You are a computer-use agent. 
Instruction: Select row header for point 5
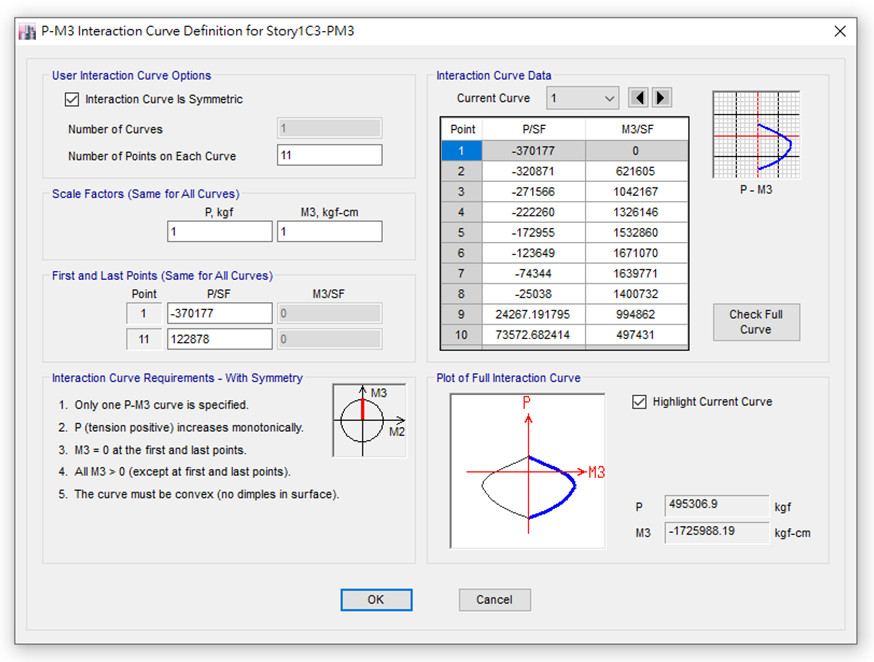(x=462, y=232)
